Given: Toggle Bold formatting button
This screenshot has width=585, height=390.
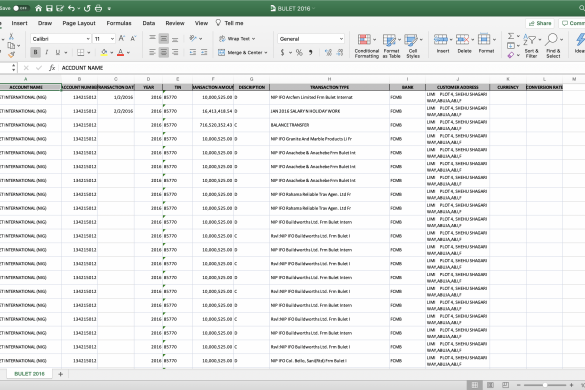Looking at the screenshot, I should [x=35, y=52].
